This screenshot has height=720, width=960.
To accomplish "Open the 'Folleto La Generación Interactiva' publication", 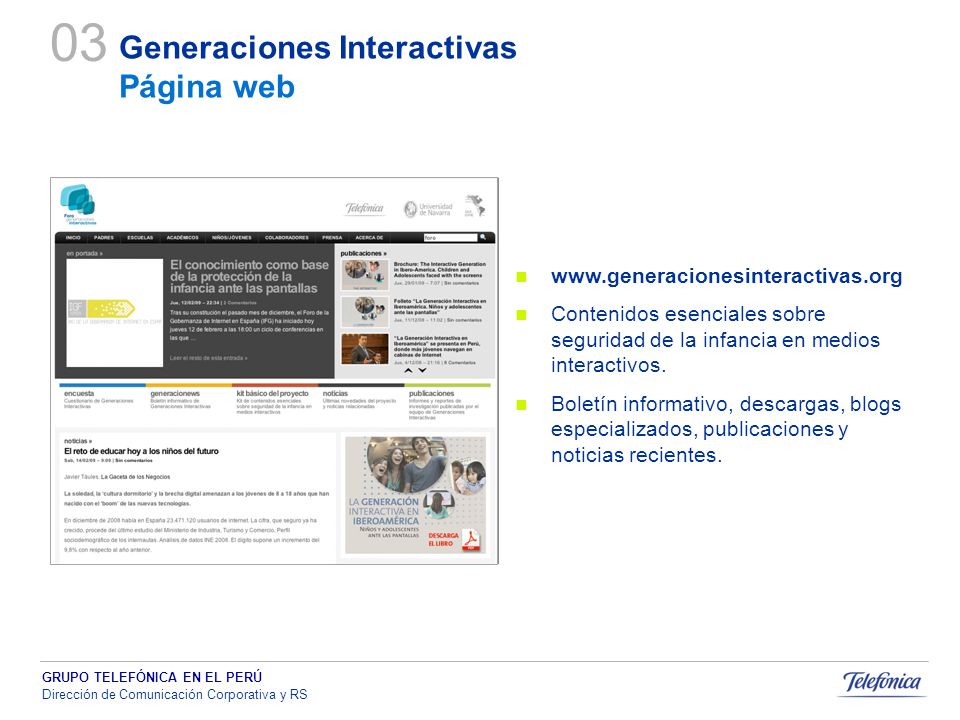I will pyautogui.click(x=440, y=307).
